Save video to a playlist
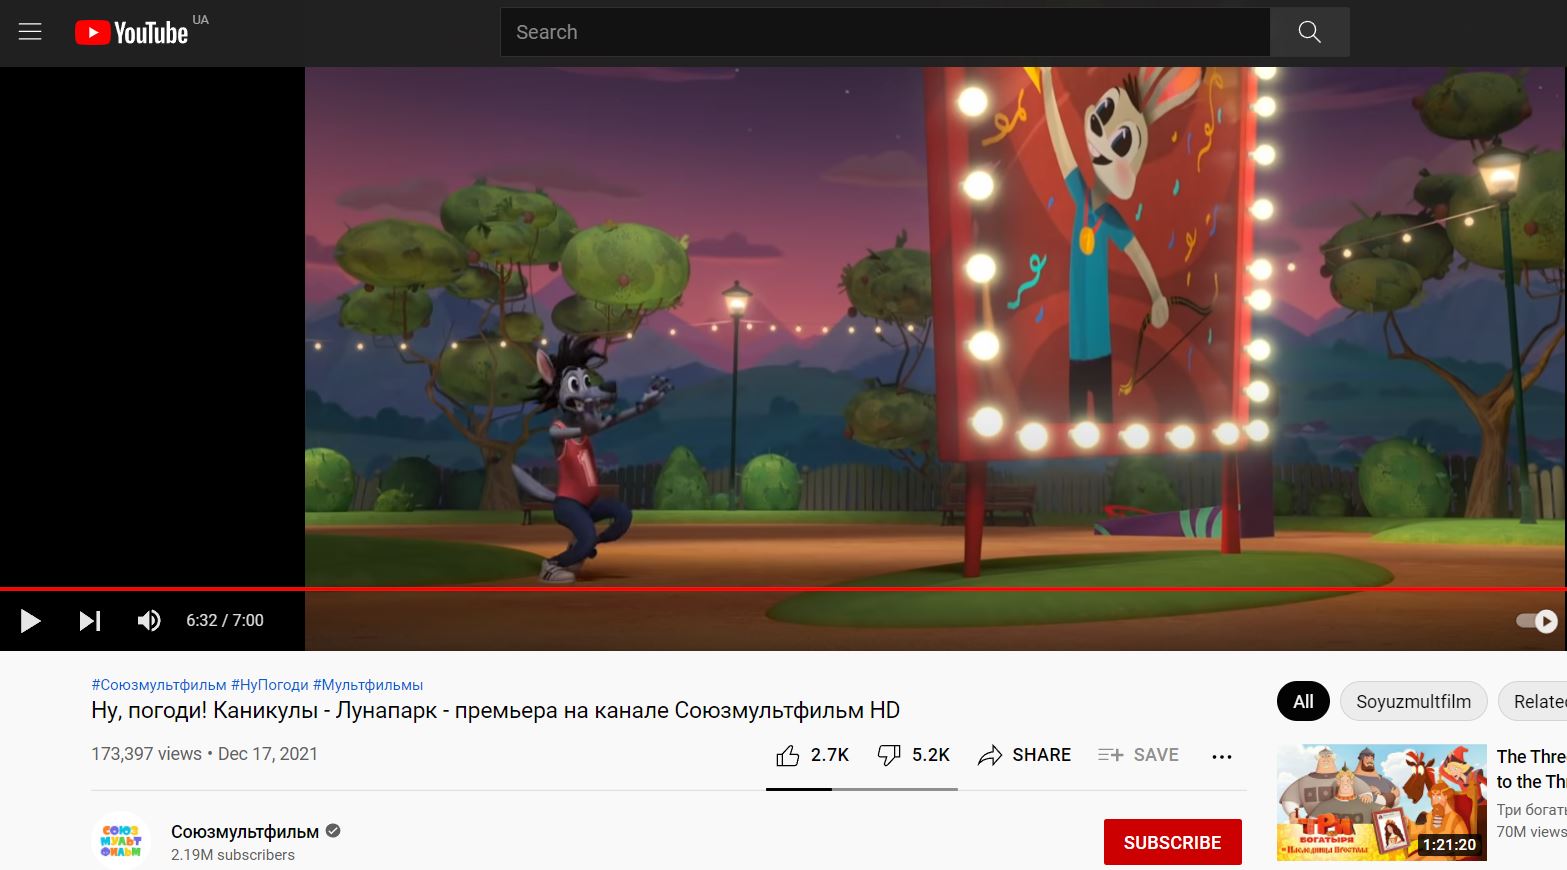The image size is (1567, 870). (x=1138, y=755)
